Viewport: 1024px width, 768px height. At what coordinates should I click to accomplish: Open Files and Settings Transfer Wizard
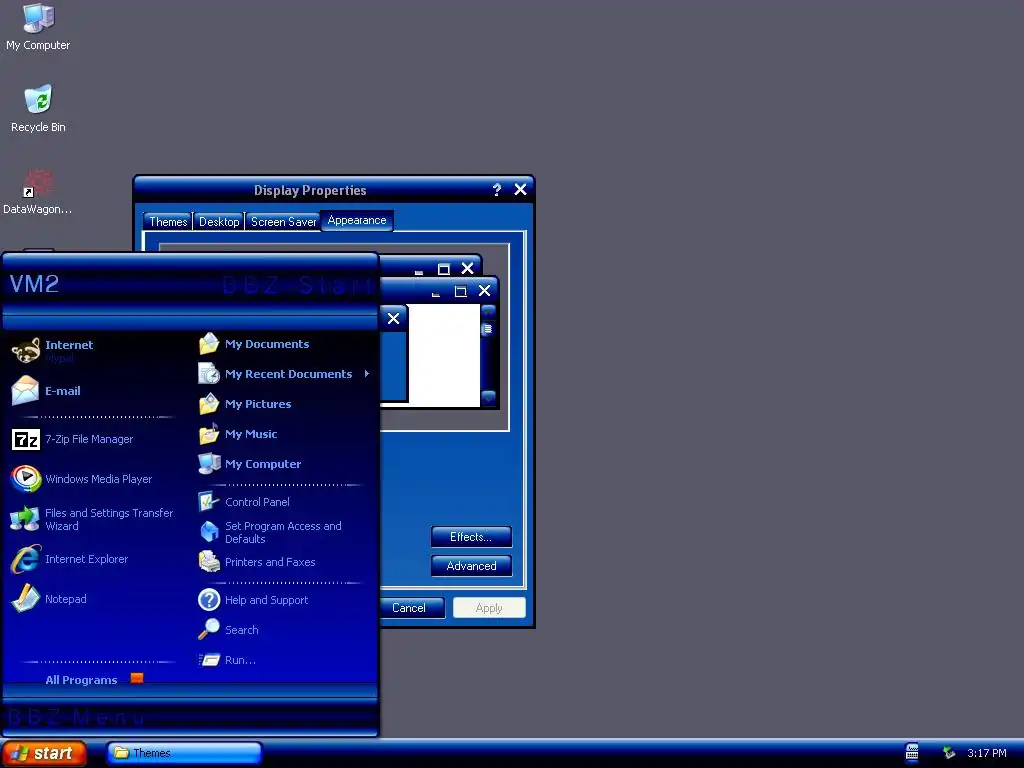click(91, 519)
